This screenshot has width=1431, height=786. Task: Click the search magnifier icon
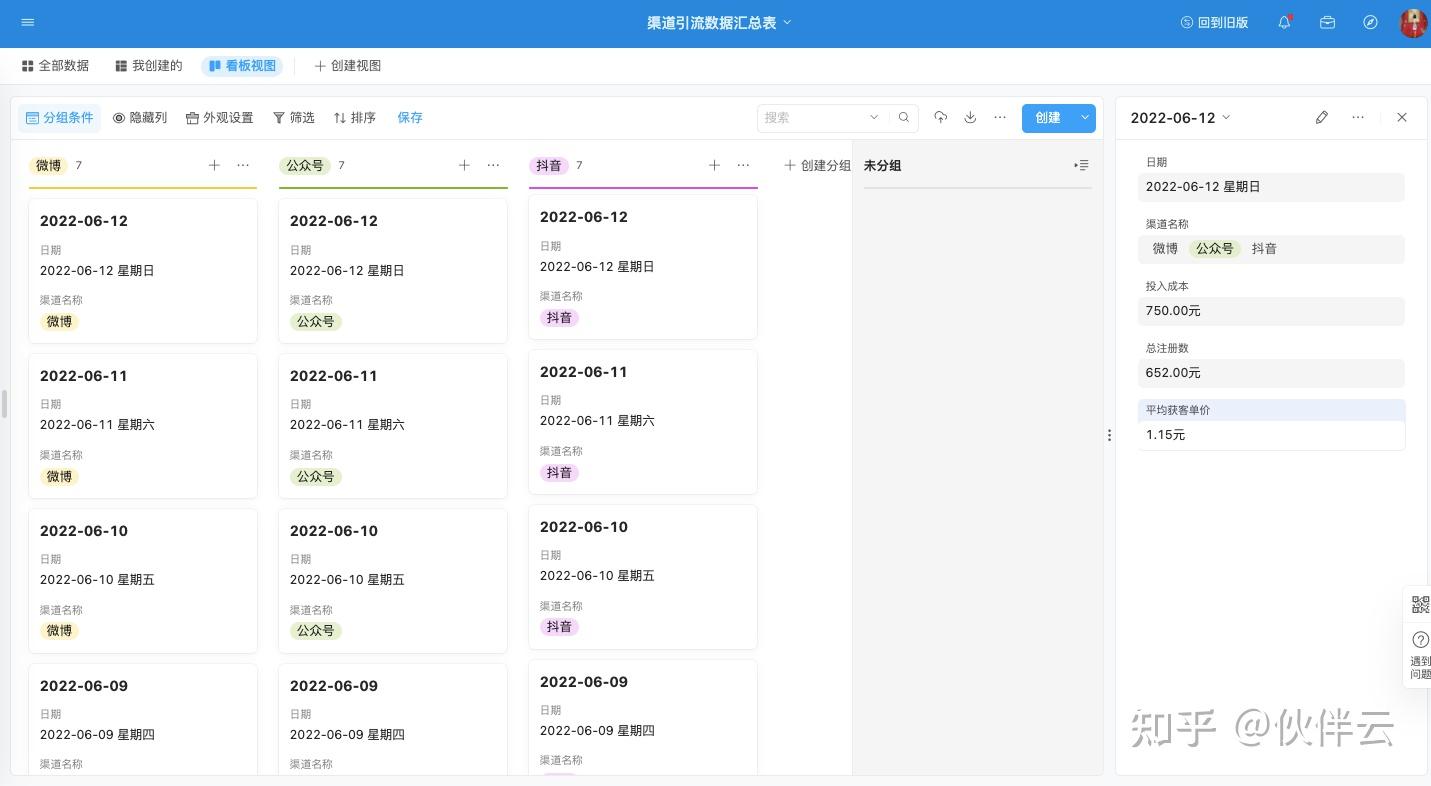tap(904, 117)
